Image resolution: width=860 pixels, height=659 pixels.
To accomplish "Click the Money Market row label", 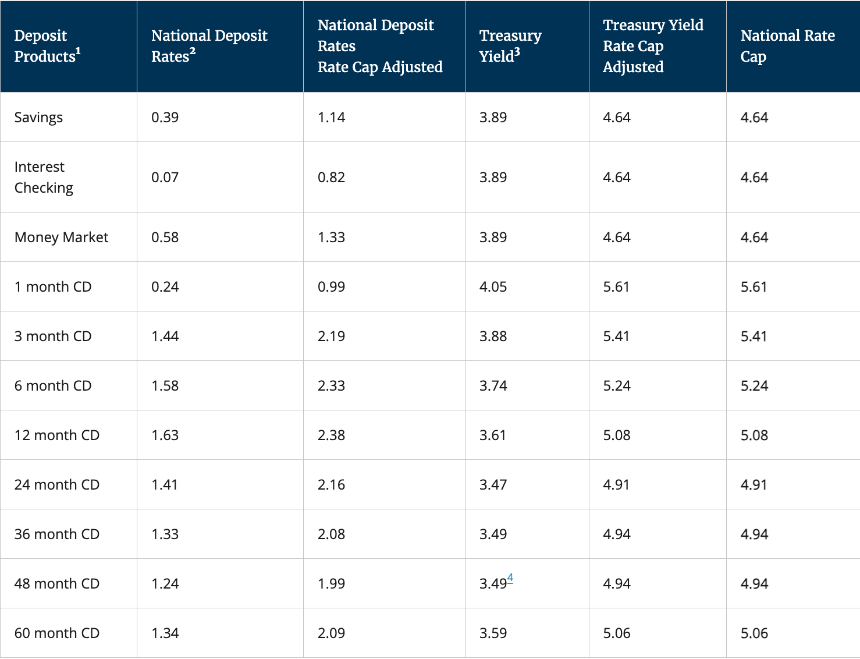I will [x=61, y=237].
